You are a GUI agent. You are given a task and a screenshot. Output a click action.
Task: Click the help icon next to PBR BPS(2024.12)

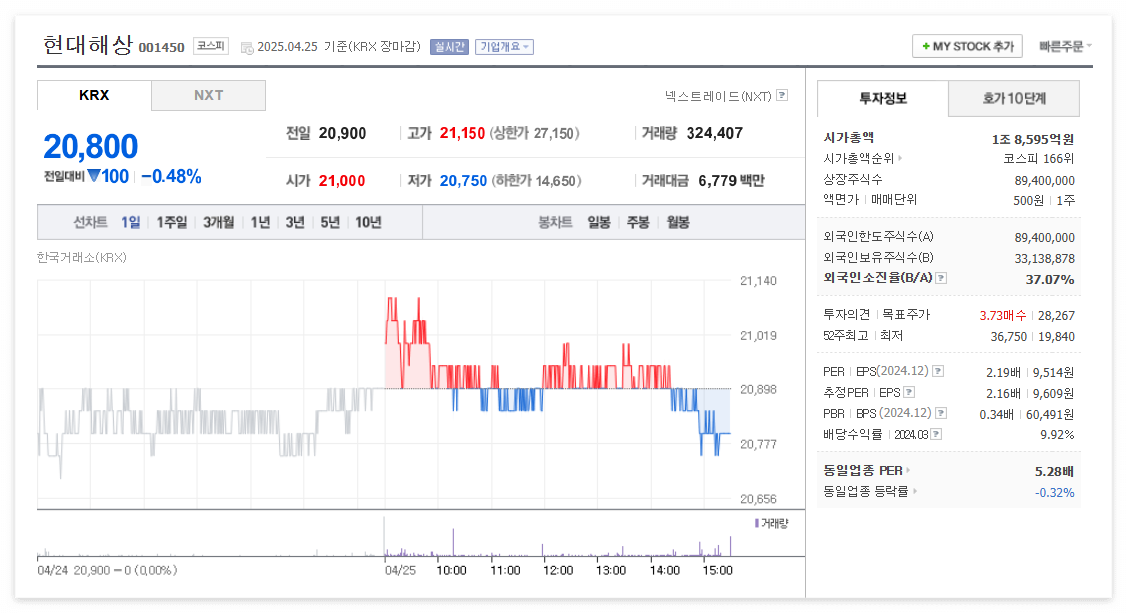940,412
